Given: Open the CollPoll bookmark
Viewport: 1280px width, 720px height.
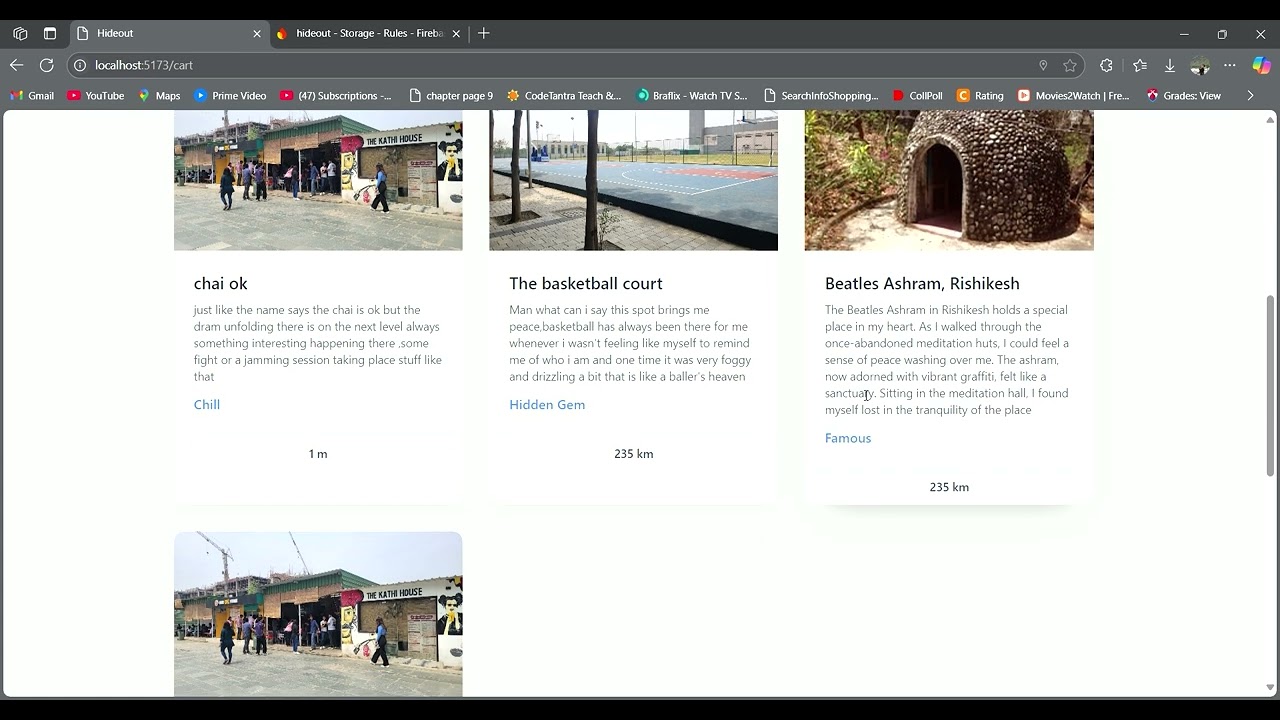Looking at the screenshot, I should (917, 95).
